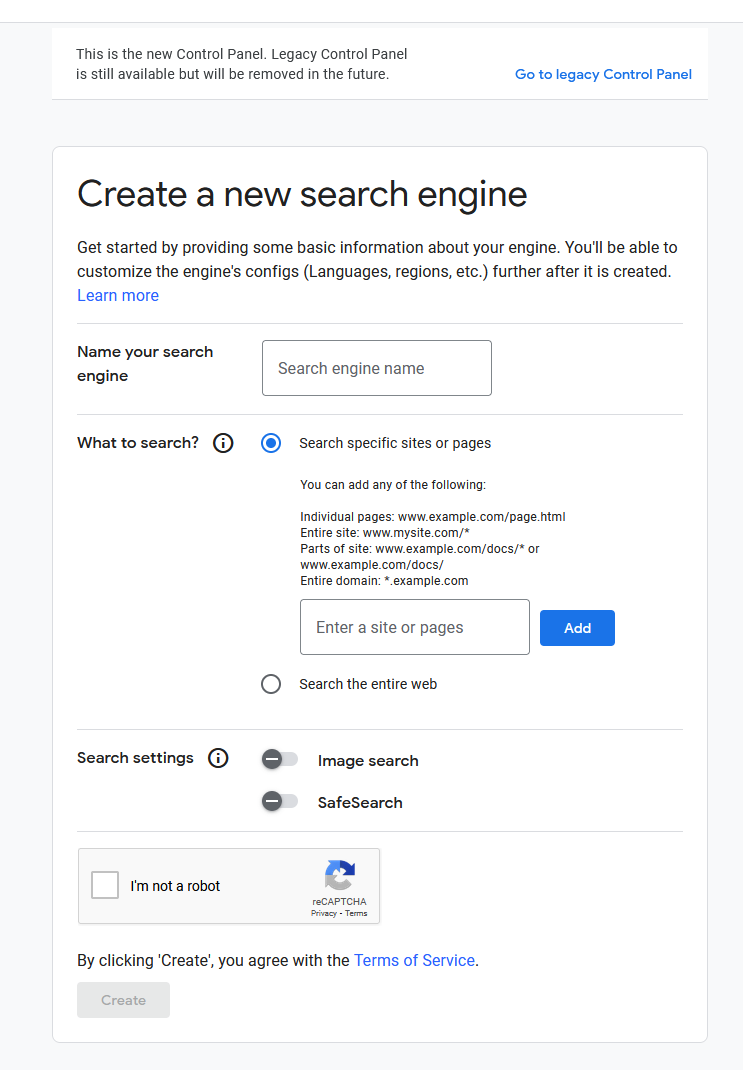Click the SafeSearch label text

(x=360, y=802)
